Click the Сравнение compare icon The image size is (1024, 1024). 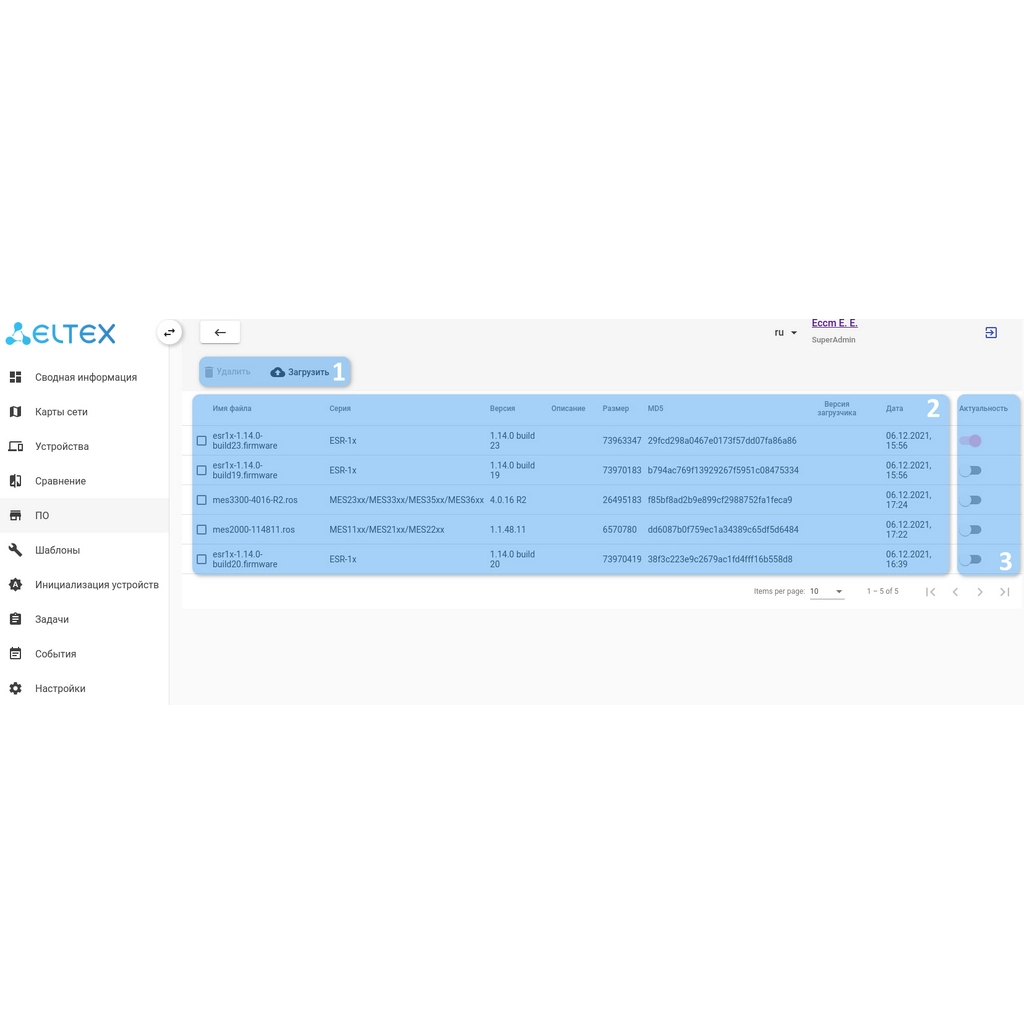pos(16,481)
